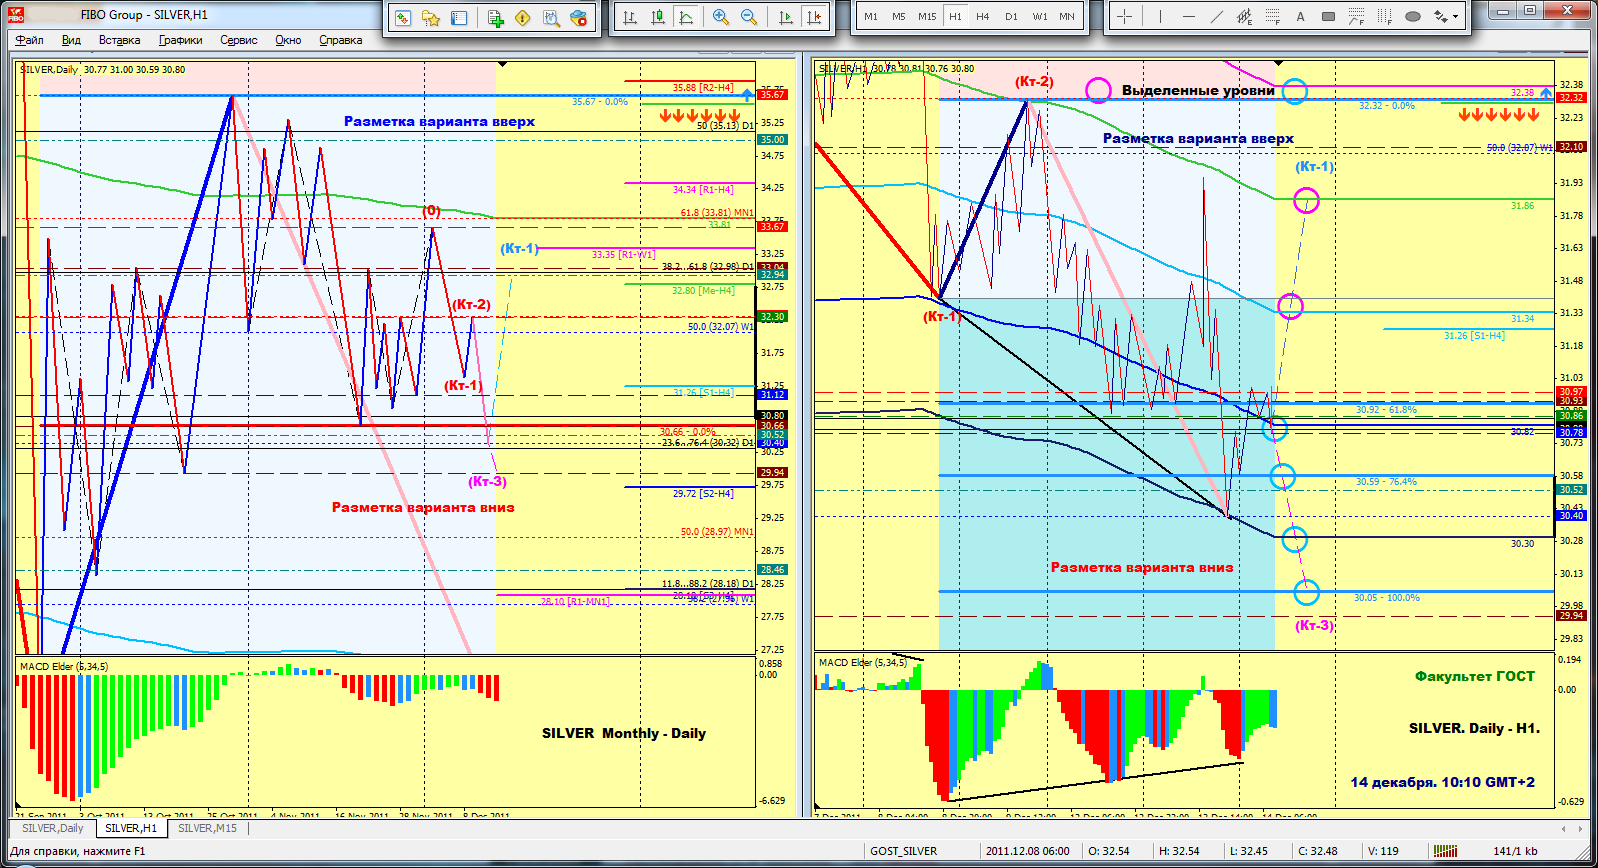
Task: Set timeframe to M15
Action: [927, 16]
